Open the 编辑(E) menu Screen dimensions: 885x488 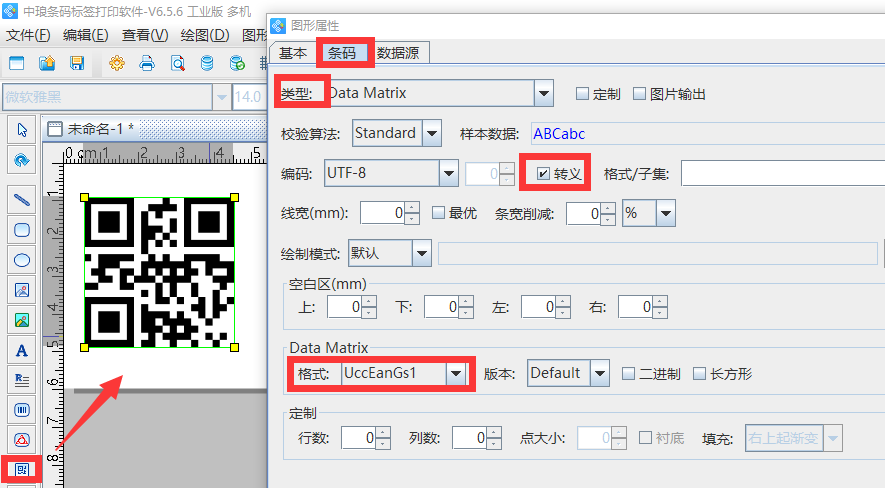[86, 35]
